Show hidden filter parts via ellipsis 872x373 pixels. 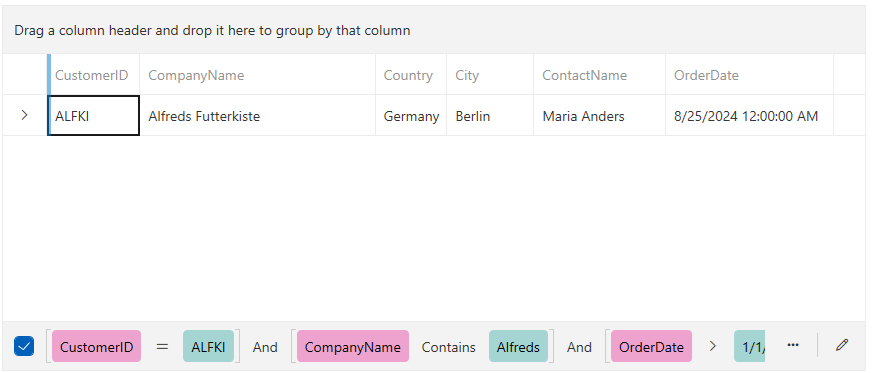[793, 345]
